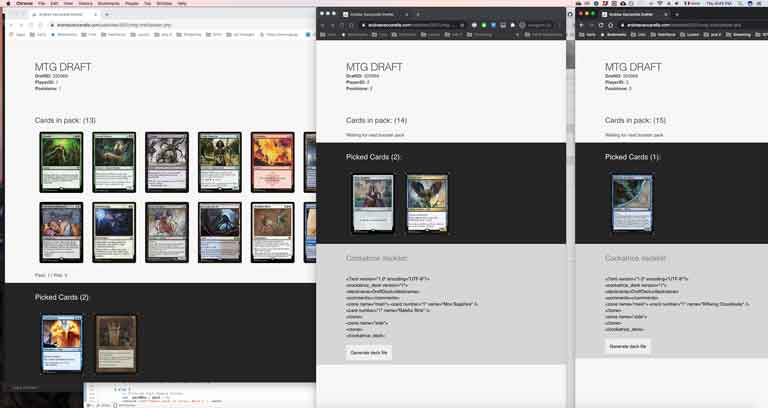Pick the fourth card in pack's bottom row
Viewport: 768px width, 408px height.
coord(220,233)
